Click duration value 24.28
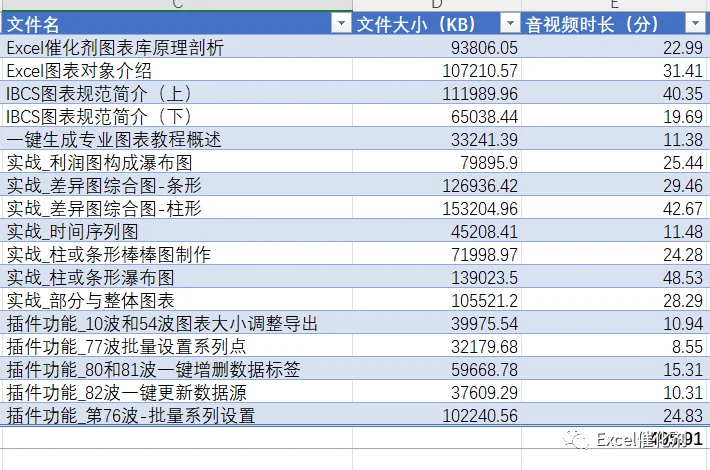The width and height of the screenshot is (710, 470). (683, 254)
